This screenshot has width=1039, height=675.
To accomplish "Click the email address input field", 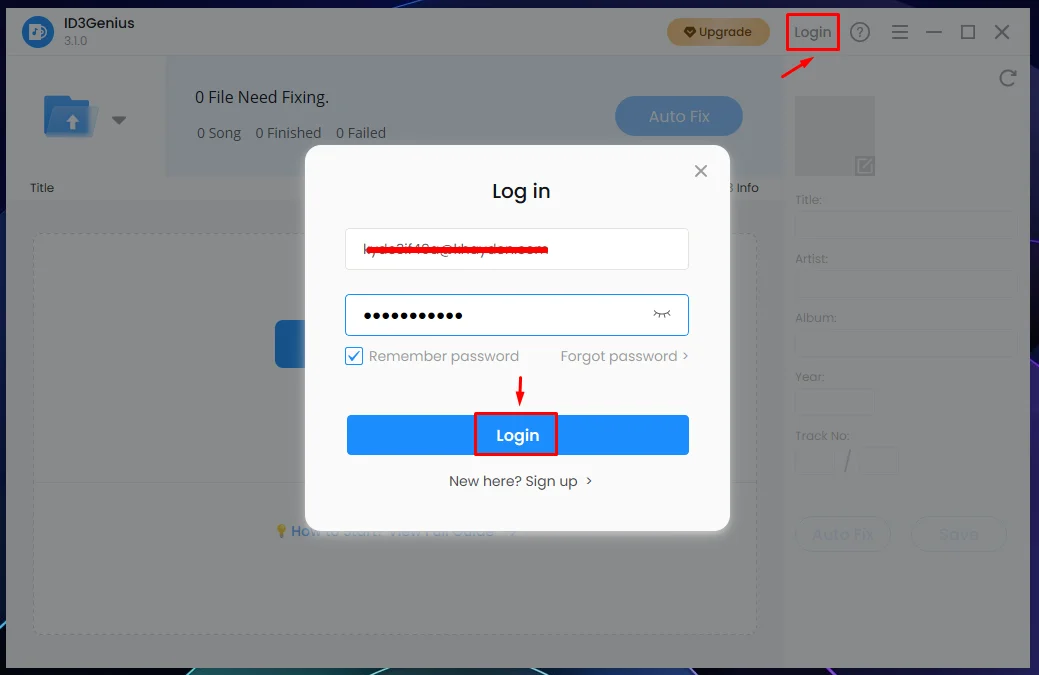I will click(x=517, y=249).
